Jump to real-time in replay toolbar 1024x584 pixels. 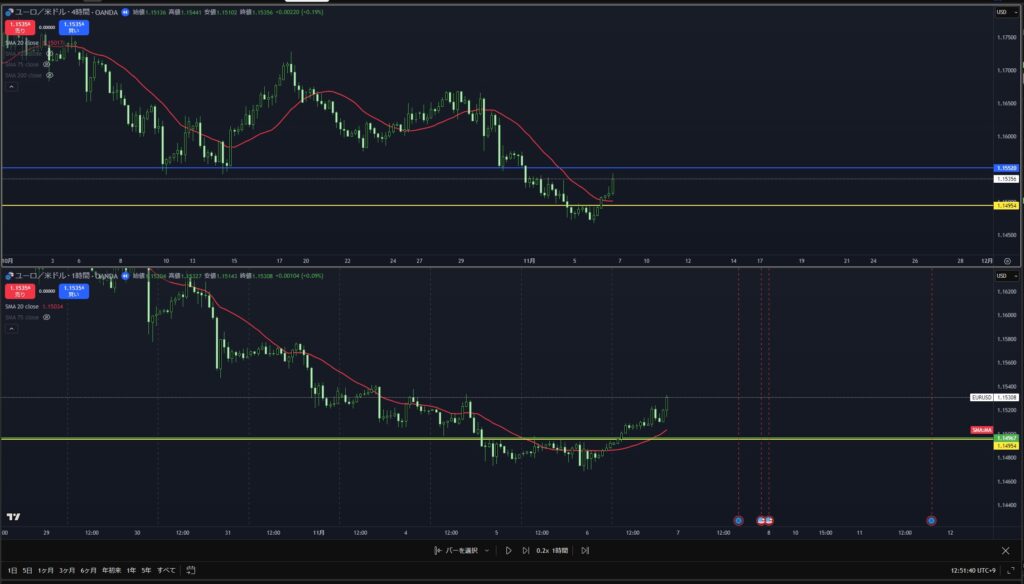(x=585, y=550)
